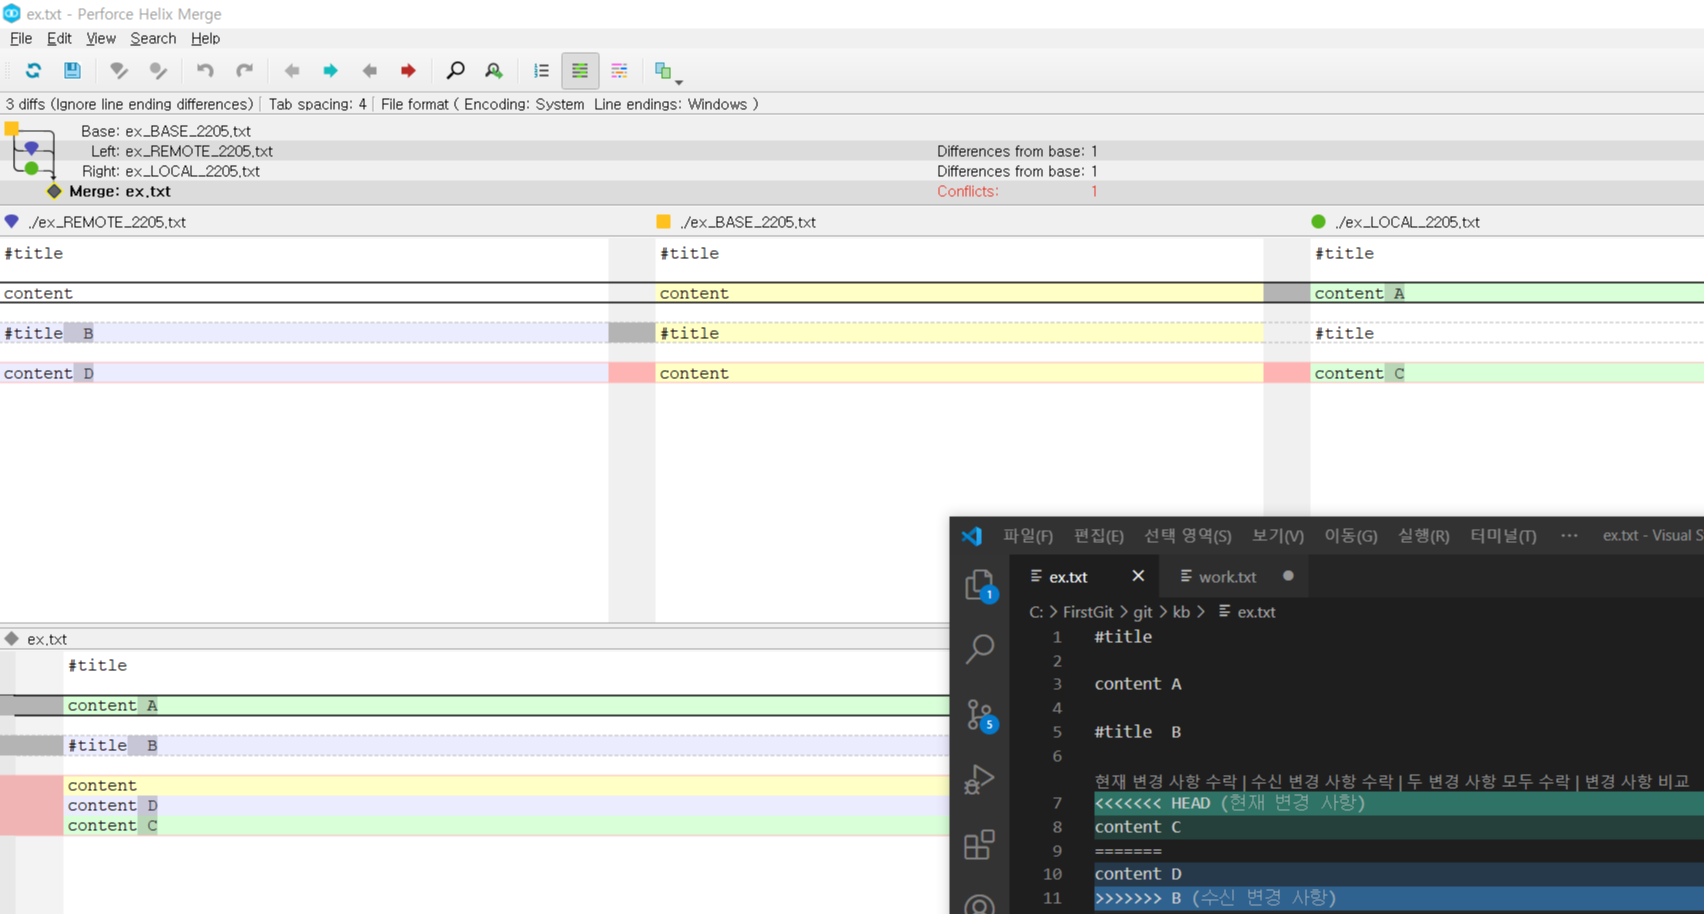Image resolution: width=1704 pixels, height=914 pixels.
Task: Open the 터미널(T) menu in VS Code
Action: click(1503, 536)
